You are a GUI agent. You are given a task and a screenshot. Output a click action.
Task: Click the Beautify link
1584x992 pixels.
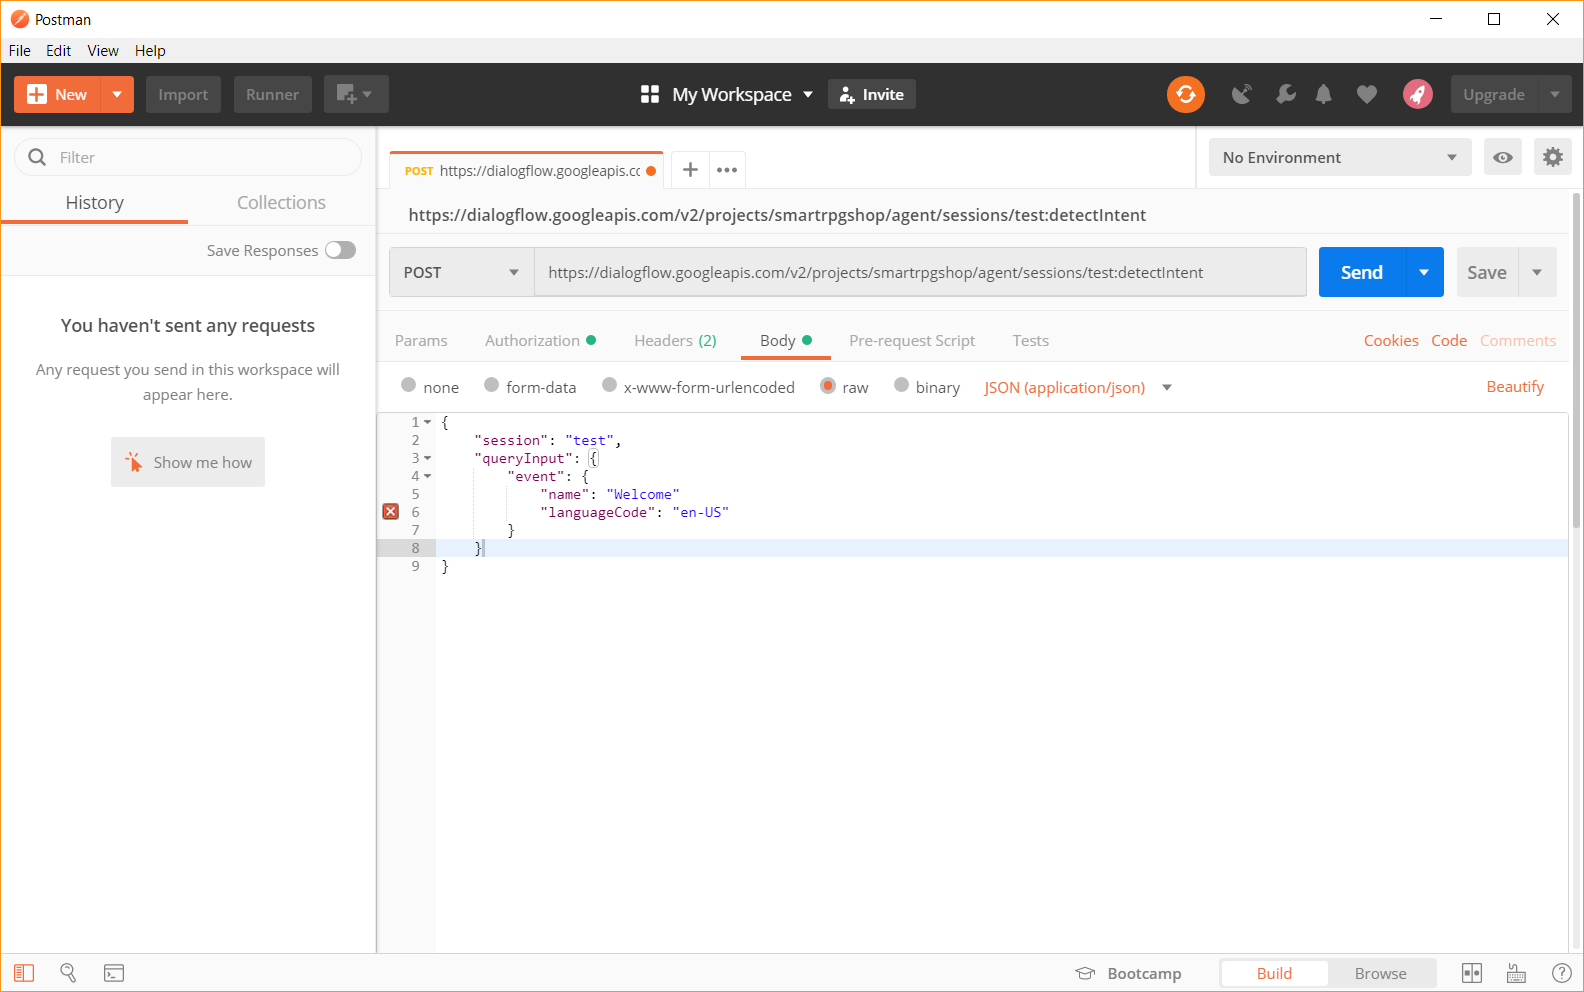pos(1515,387)
